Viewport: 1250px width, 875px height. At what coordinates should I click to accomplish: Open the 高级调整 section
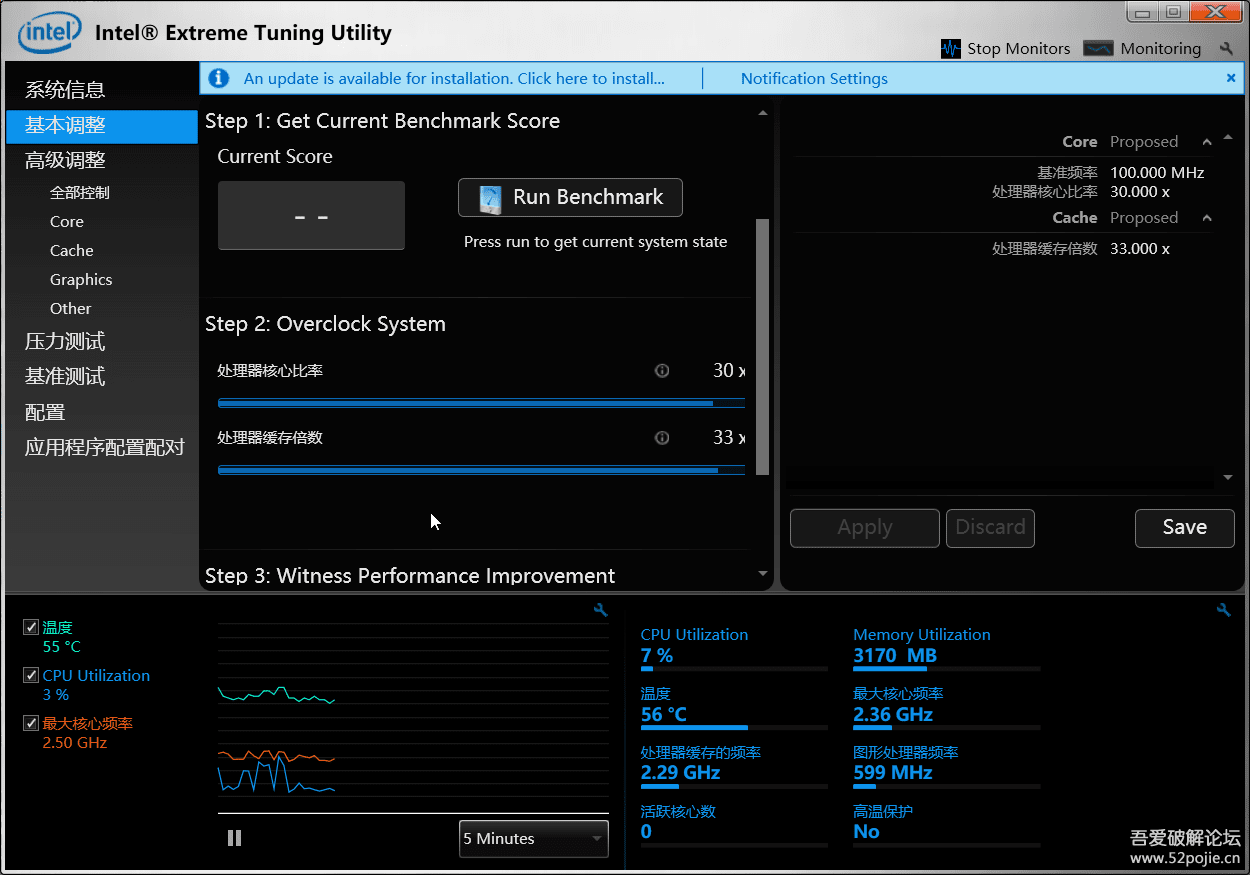tap(65, 160)
